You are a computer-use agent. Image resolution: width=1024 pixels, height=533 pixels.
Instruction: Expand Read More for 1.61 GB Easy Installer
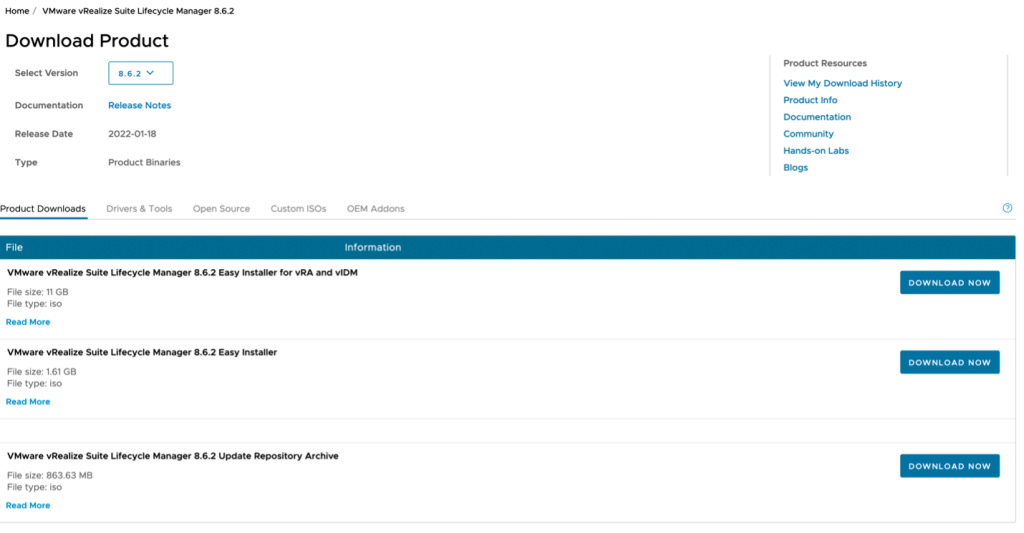tap(28, 402)
